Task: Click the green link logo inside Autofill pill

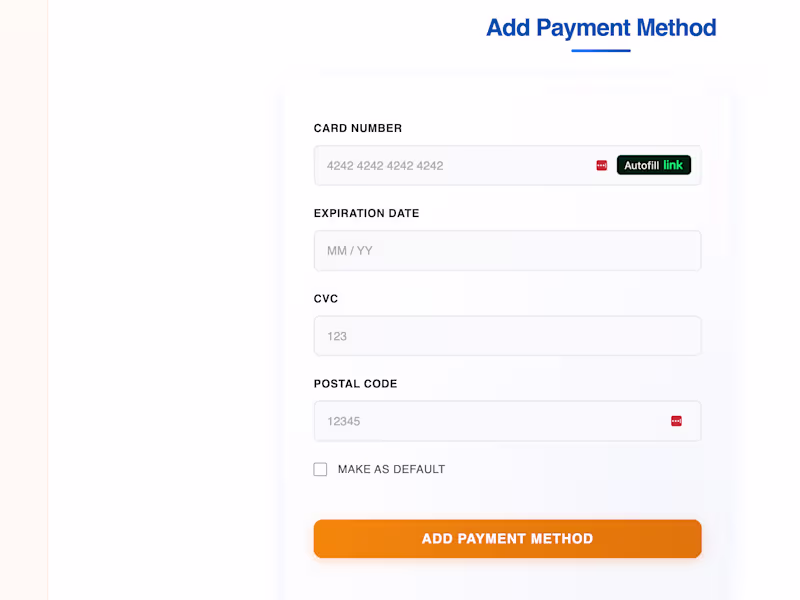Action: [x=673, y=165]
